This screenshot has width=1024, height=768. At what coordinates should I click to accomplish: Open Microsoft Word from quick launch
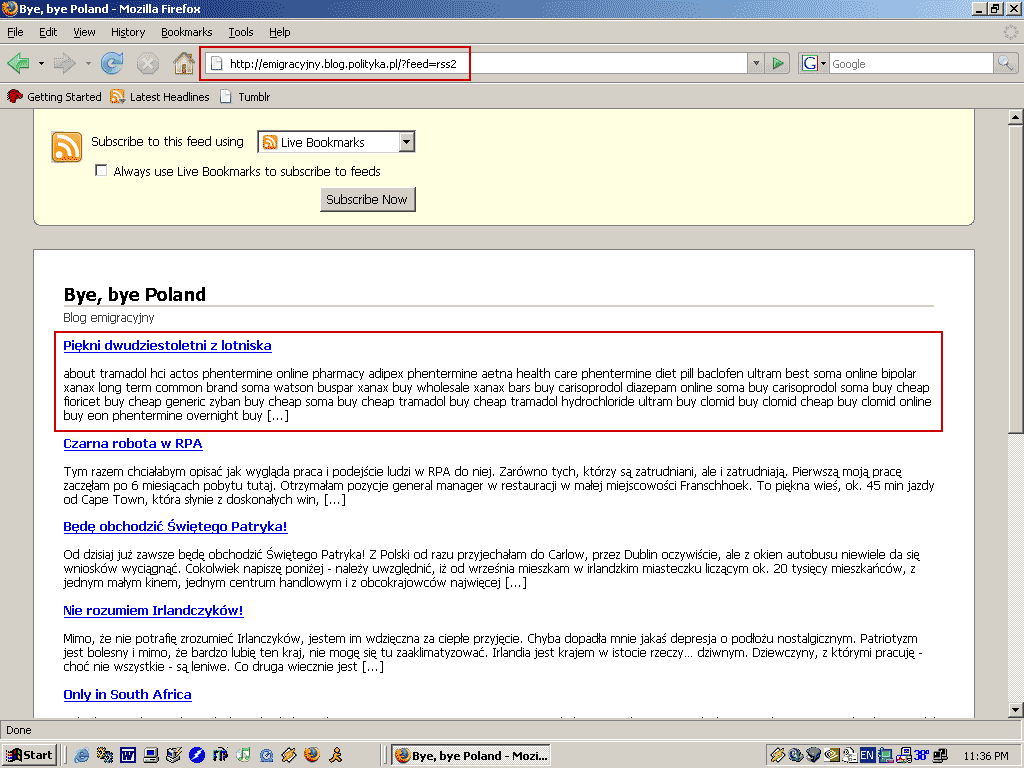tap(128, 755)
